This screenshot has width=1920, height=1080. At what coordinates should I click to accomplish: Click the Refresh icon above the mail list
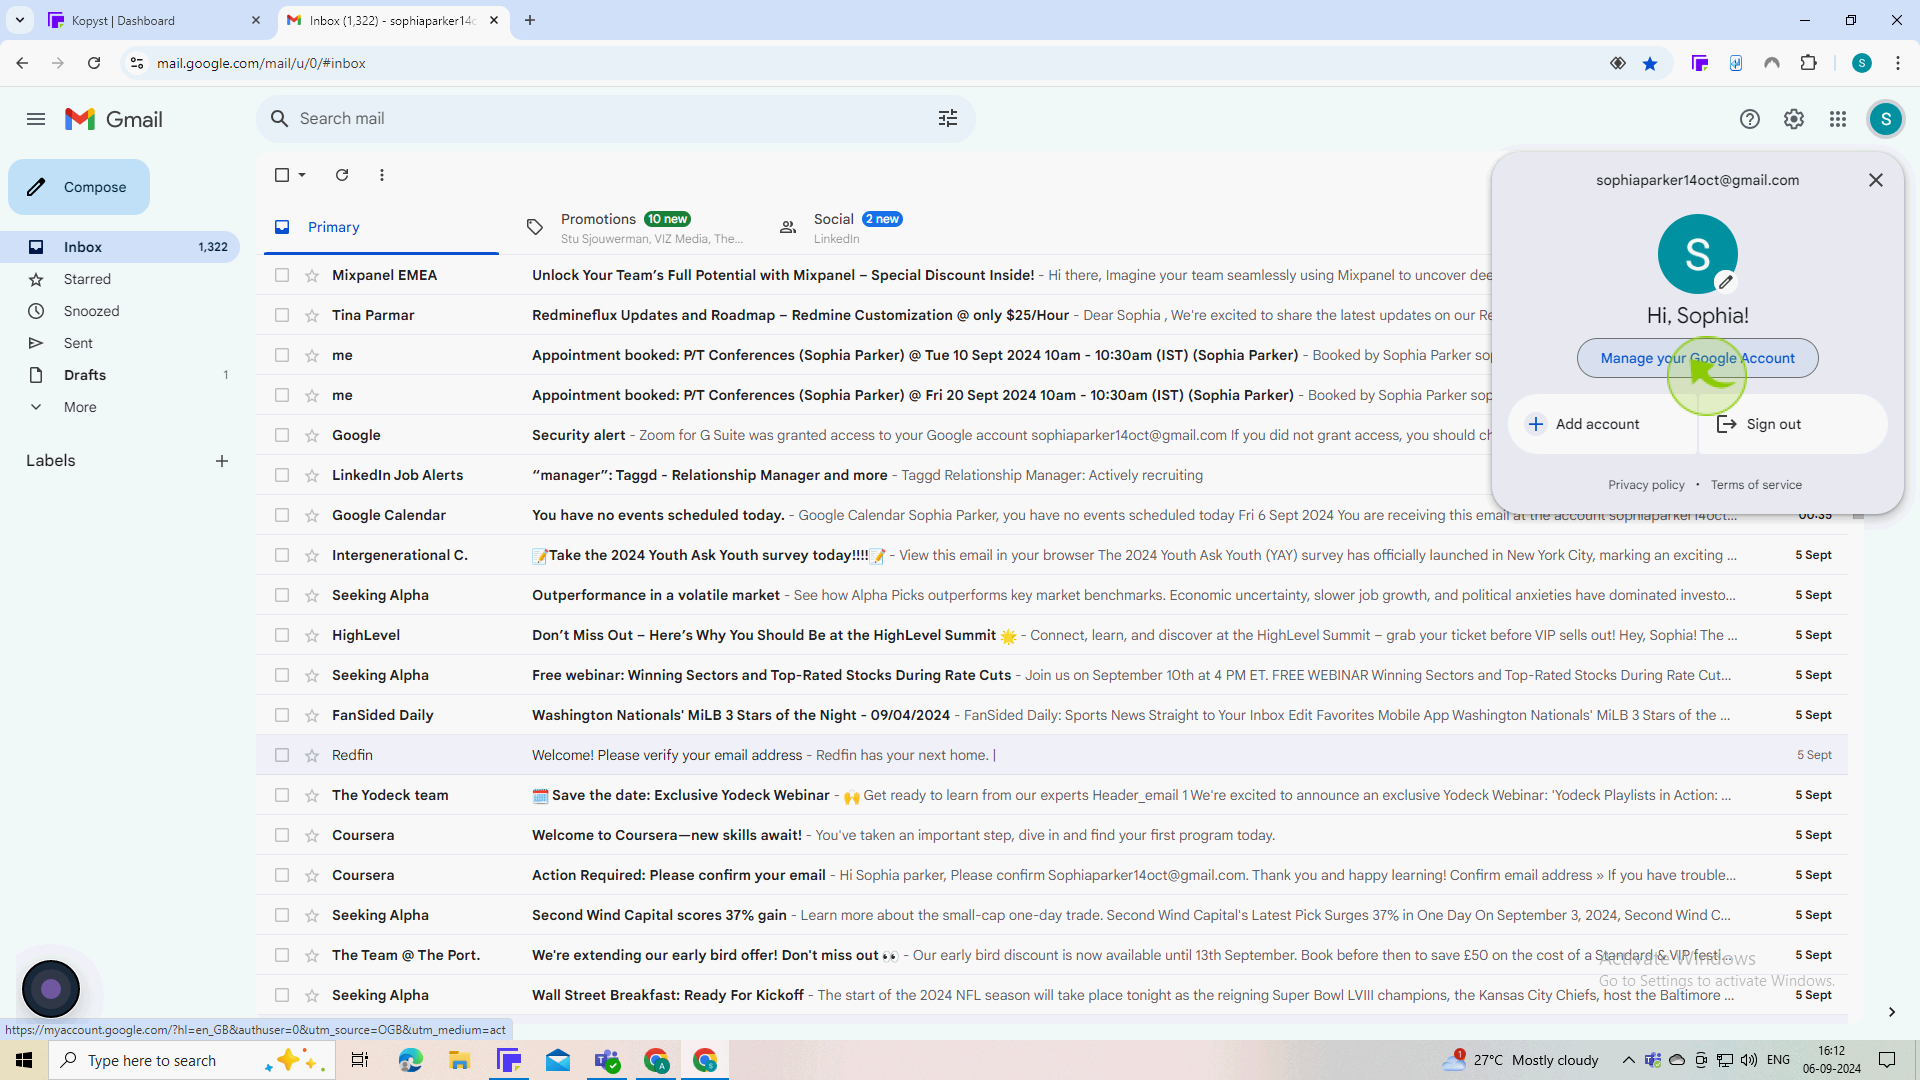pyautogui.click(x=342, y=175)
